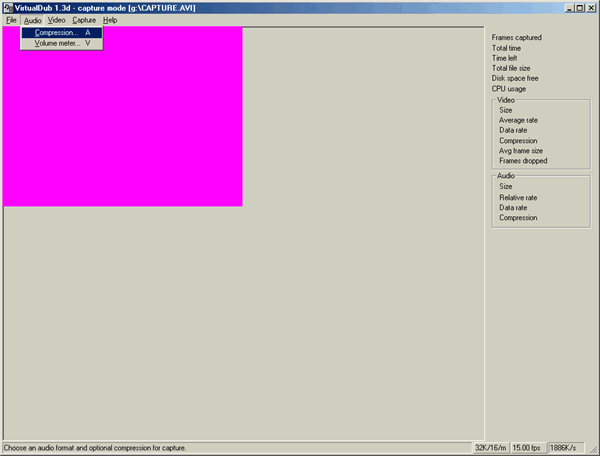Click the Relative rate label in Audio group
Image resolution: width=600 pixels, height=456 pixels.
[518, 197]
